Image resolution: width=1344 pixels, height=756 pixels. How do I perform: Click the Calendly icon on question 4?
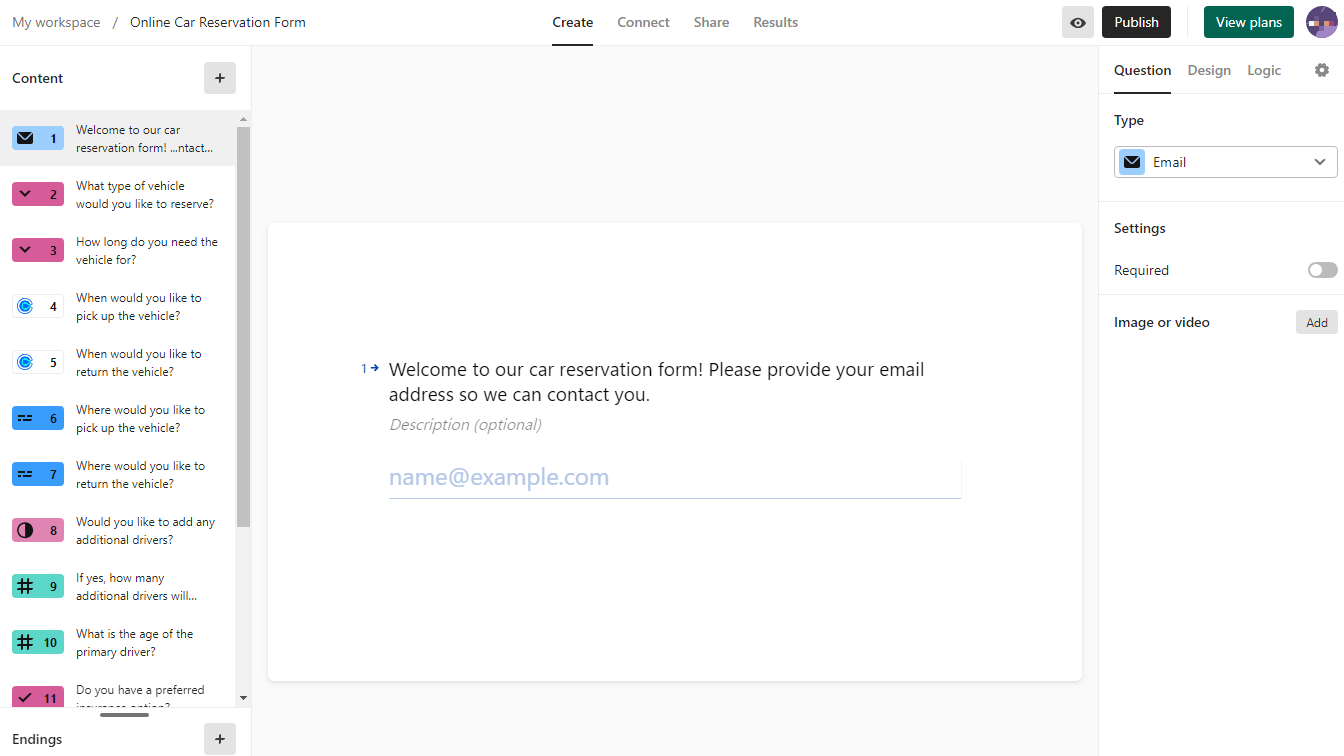[x=26, y=306]
